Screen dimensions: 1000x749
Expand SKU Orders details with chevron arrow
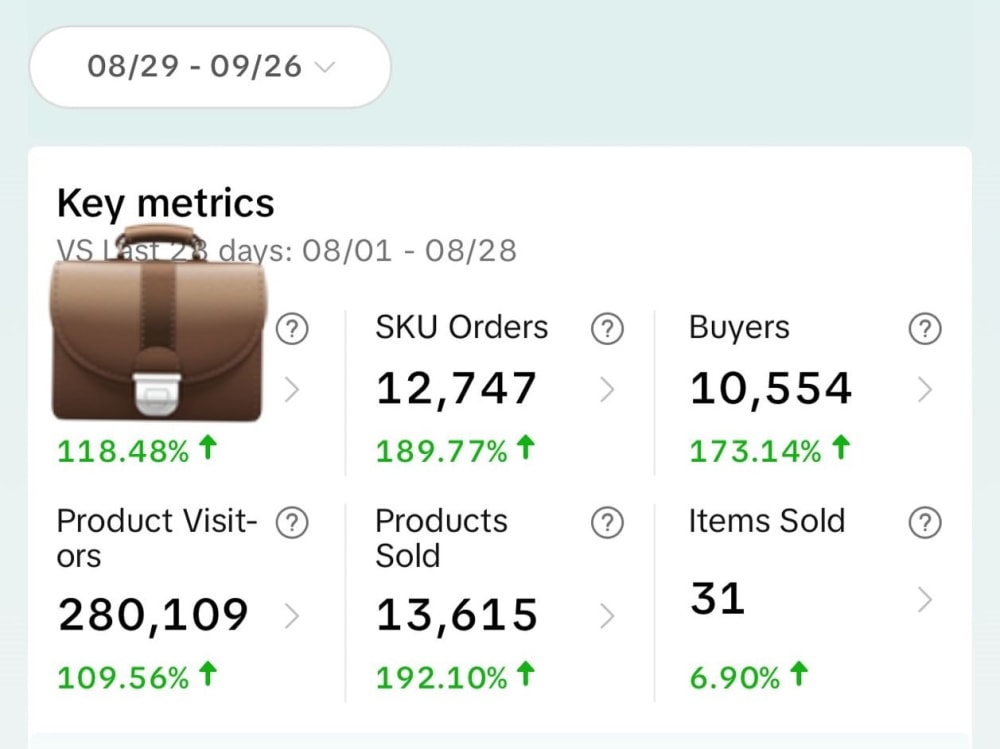tap(607, 390)
